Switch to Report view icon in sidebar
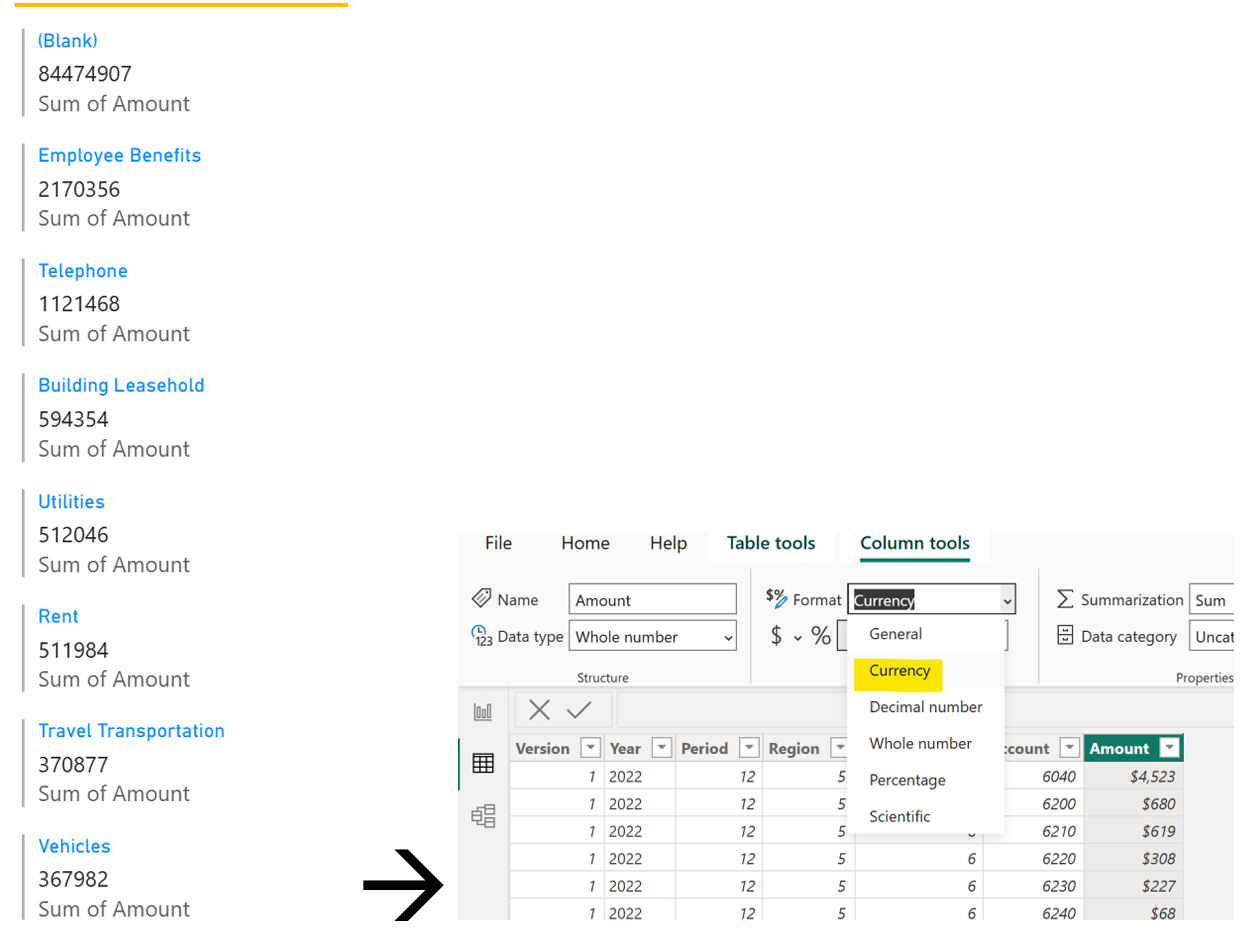1244x939 pixels. [x=483, y=712]
